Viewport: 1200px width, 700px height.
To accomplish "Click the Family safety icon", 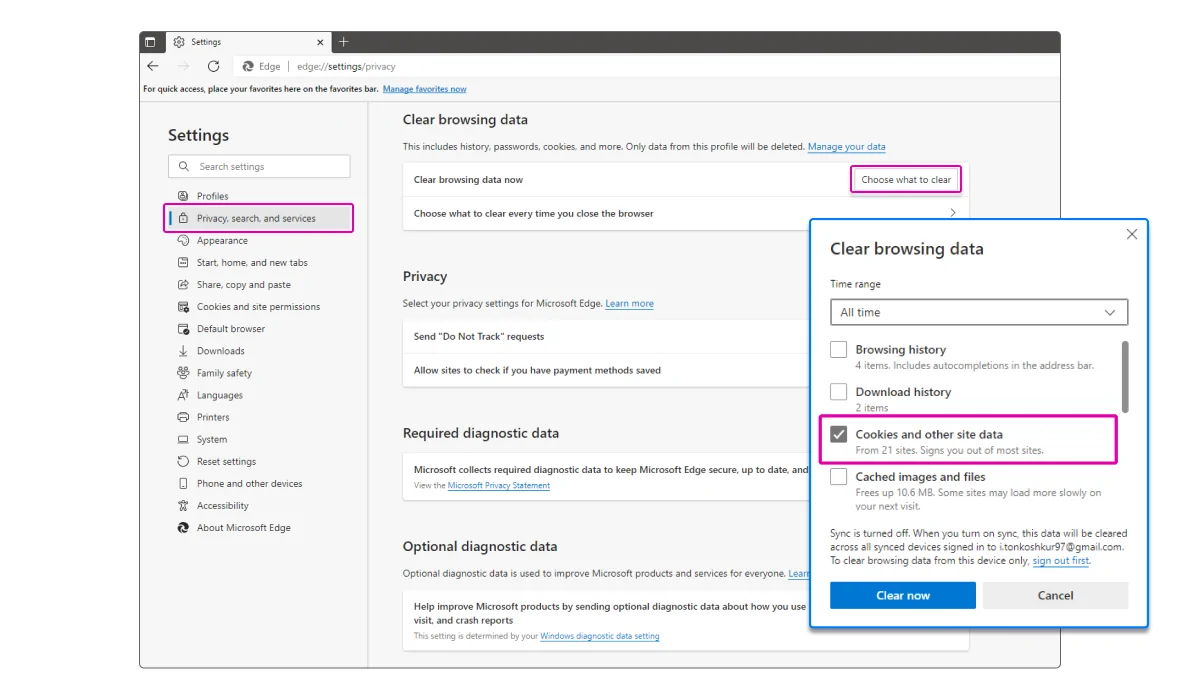I will click(x=183, y=373).
